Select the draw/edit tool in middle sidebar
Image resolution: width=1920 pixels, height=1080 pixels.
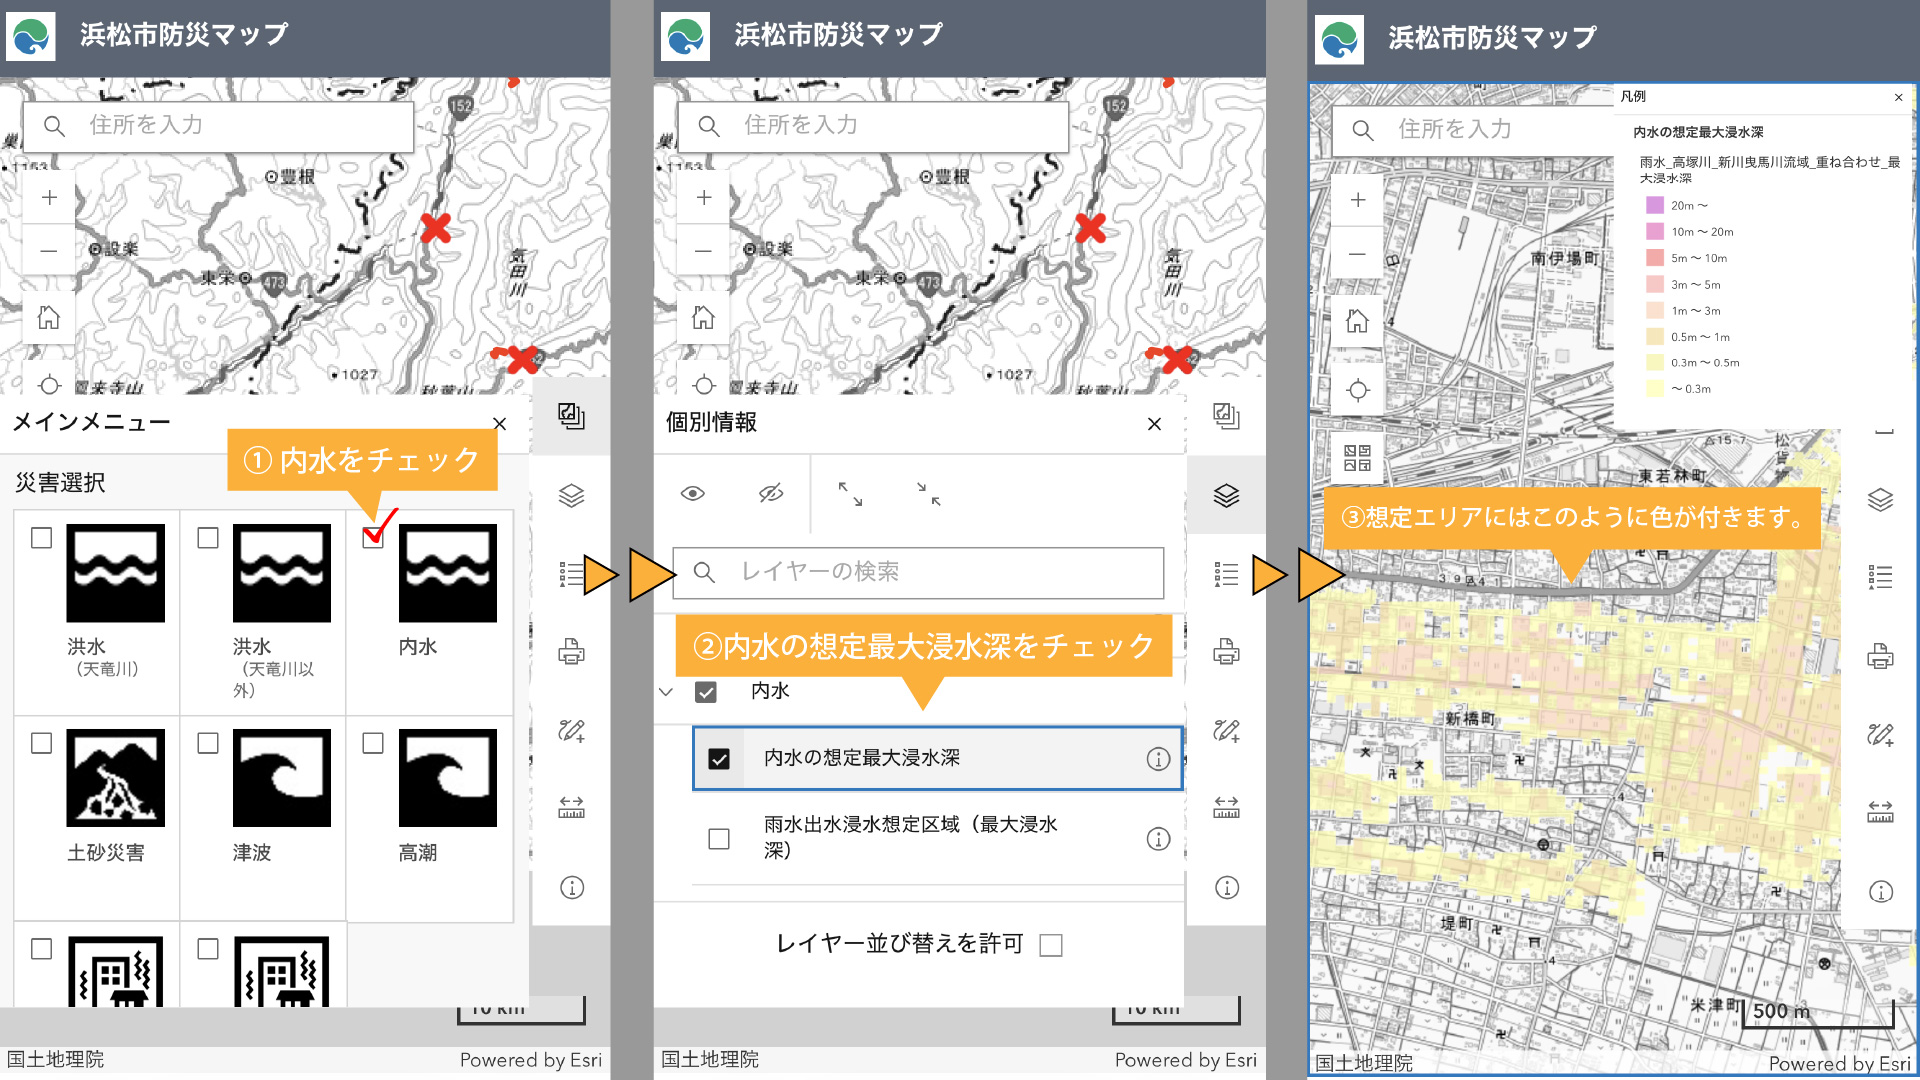(1226, 731)
